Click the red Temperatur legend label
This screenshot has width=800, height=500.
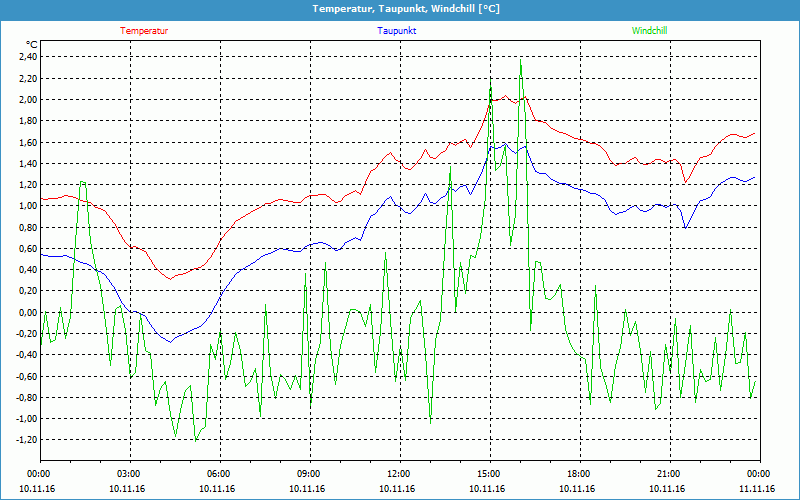click(144, 31)
